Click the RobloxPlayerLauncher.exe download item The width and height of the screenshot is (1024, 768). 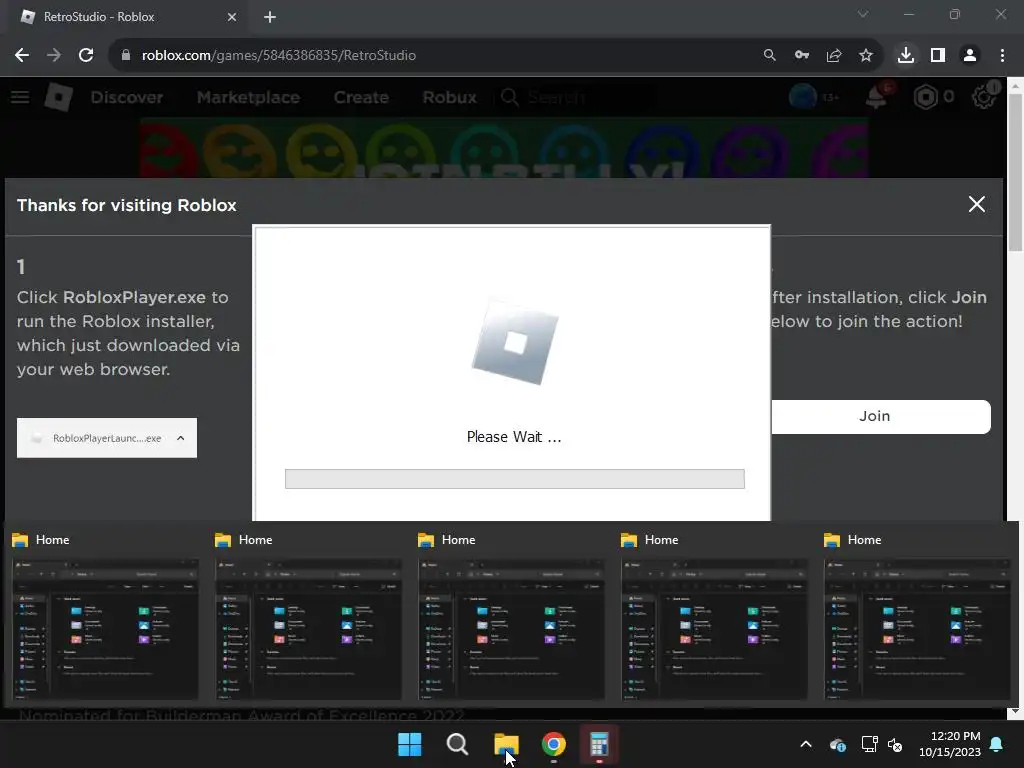click(x=107, y=438)
